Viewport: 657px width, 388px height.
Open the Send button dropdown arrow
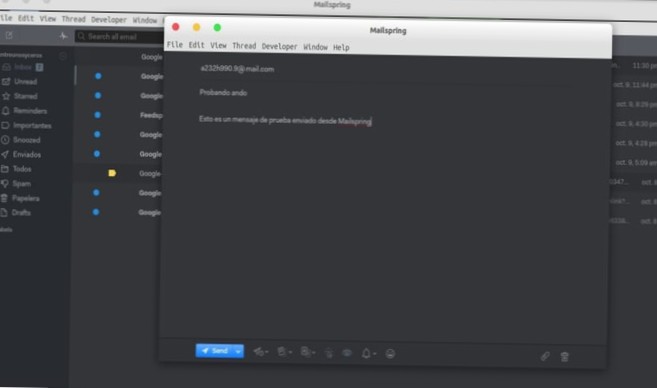point(238,351)
